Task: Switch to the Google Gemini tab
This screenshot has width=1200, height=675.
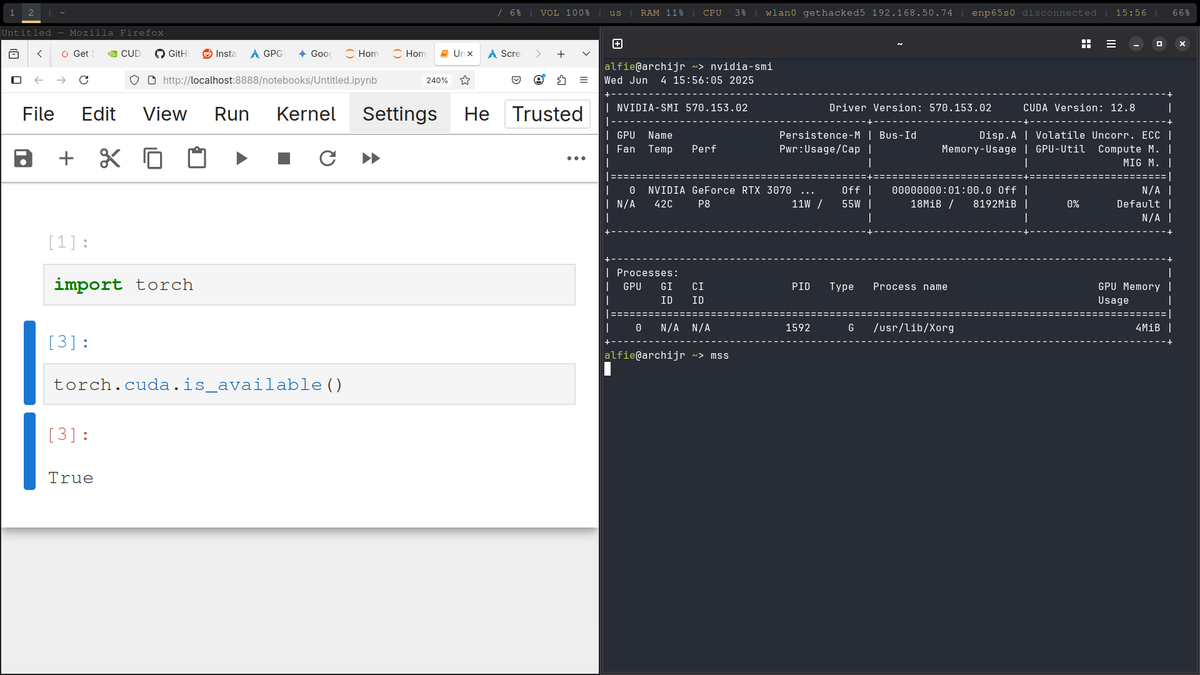Action: click(x=315, y=53)
